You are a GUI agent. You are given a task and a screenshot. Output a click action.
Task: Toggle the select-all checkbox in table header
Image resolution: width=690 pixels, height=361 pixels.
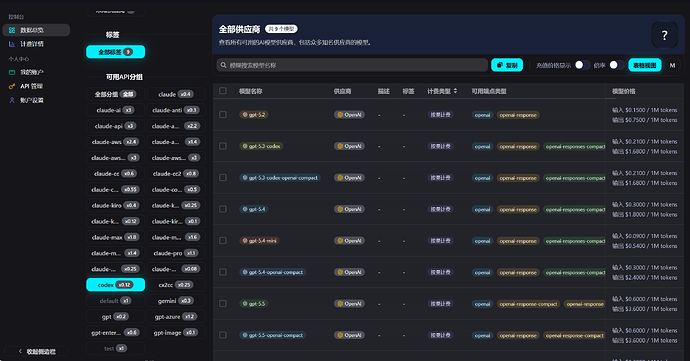(x=223, y=91)
